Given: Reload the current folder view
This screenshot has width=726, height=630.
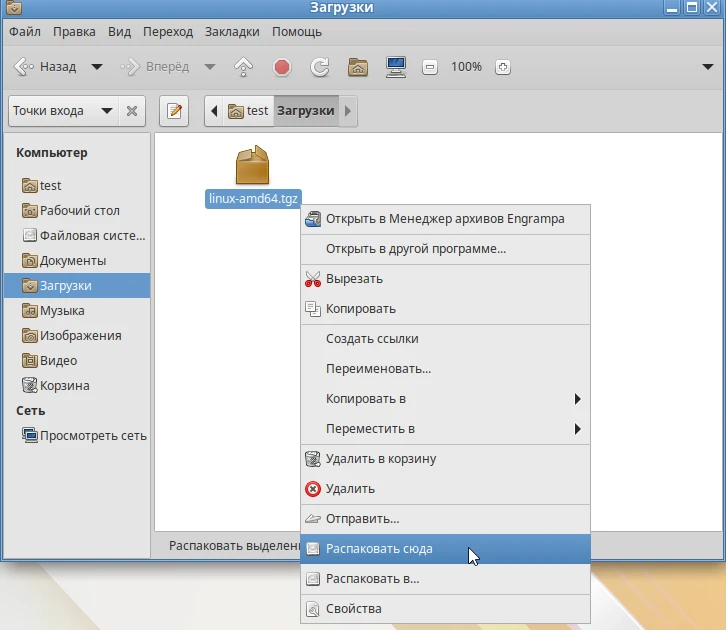Looking at the screenshot, I should tap(319, 67).
